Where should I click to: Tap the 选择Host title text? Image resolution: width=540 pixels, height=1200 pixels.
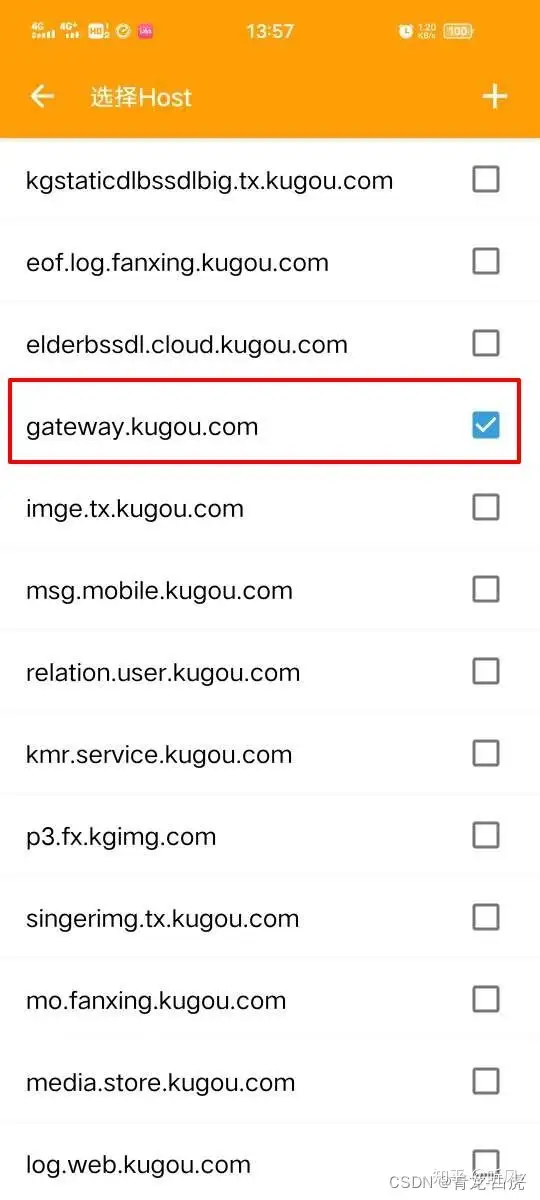[141, 97]
